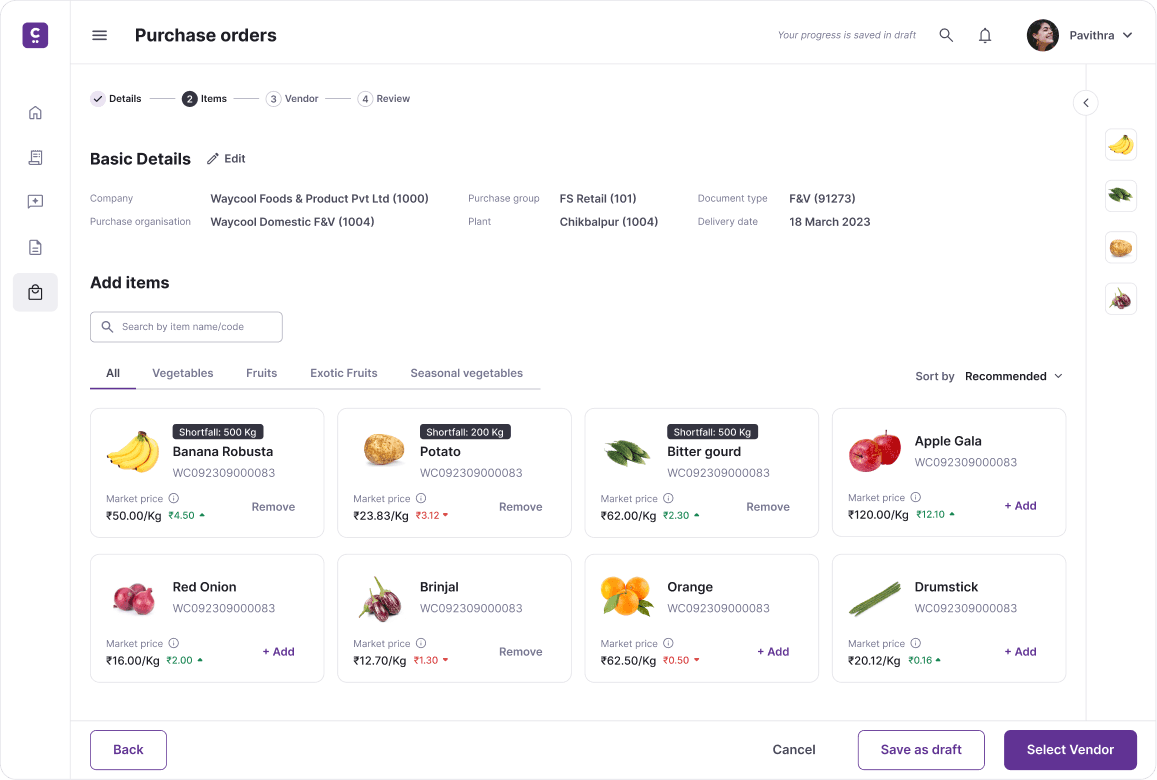Collapse the side panel chevron

[1085, 103]
